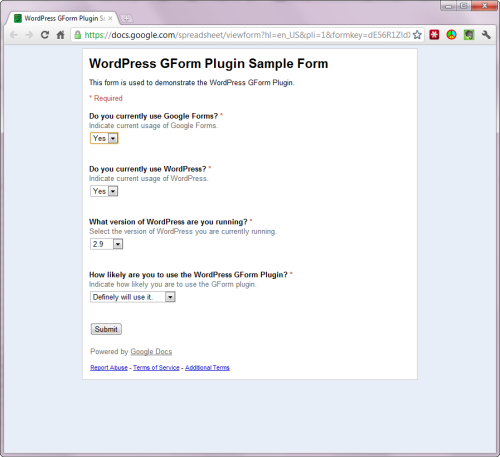Click the colorful peace sign extension icon
This screenshot has width=500, height=457.
point(452,35)
